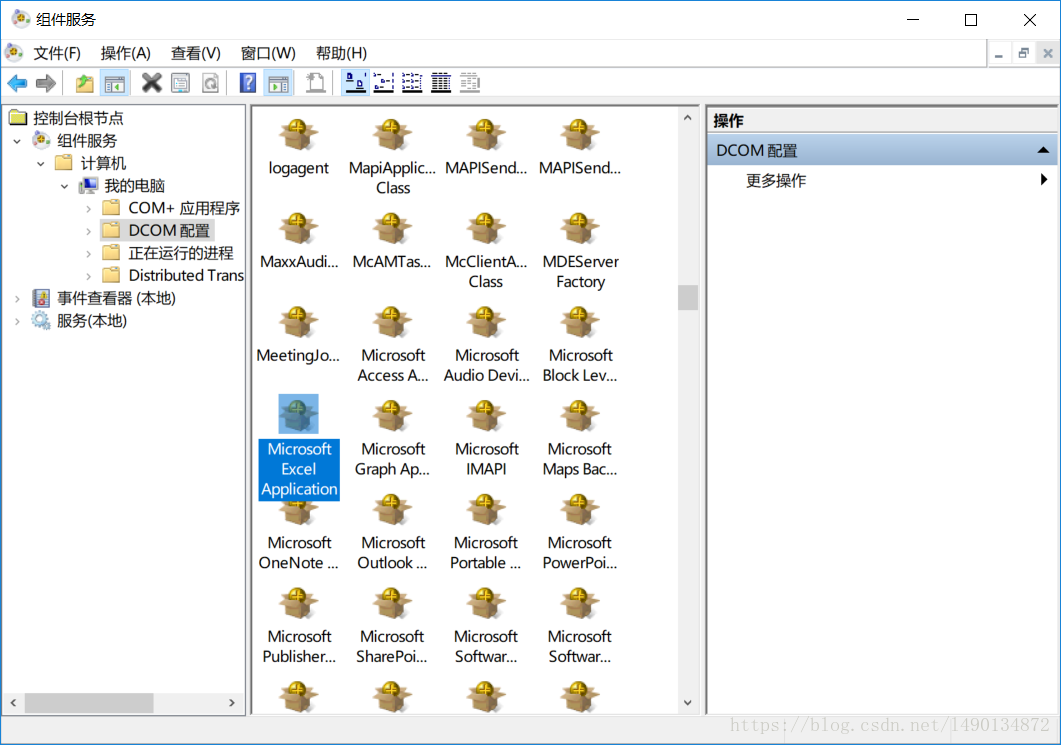
Task: Select MDEServer Factory item
Action: point(580,251)
